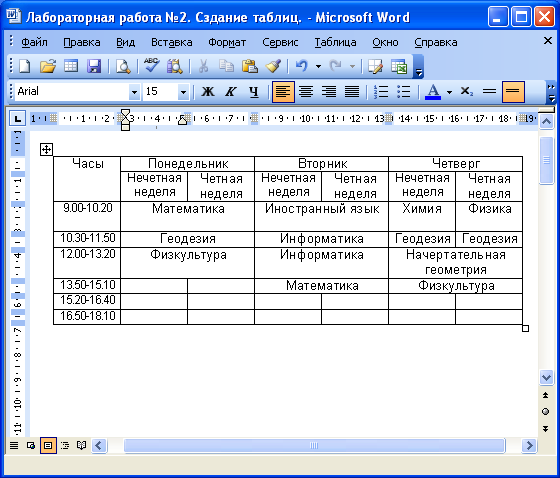Click the Undo arrow icon
560x478 pixels.
tap(301, 66)
